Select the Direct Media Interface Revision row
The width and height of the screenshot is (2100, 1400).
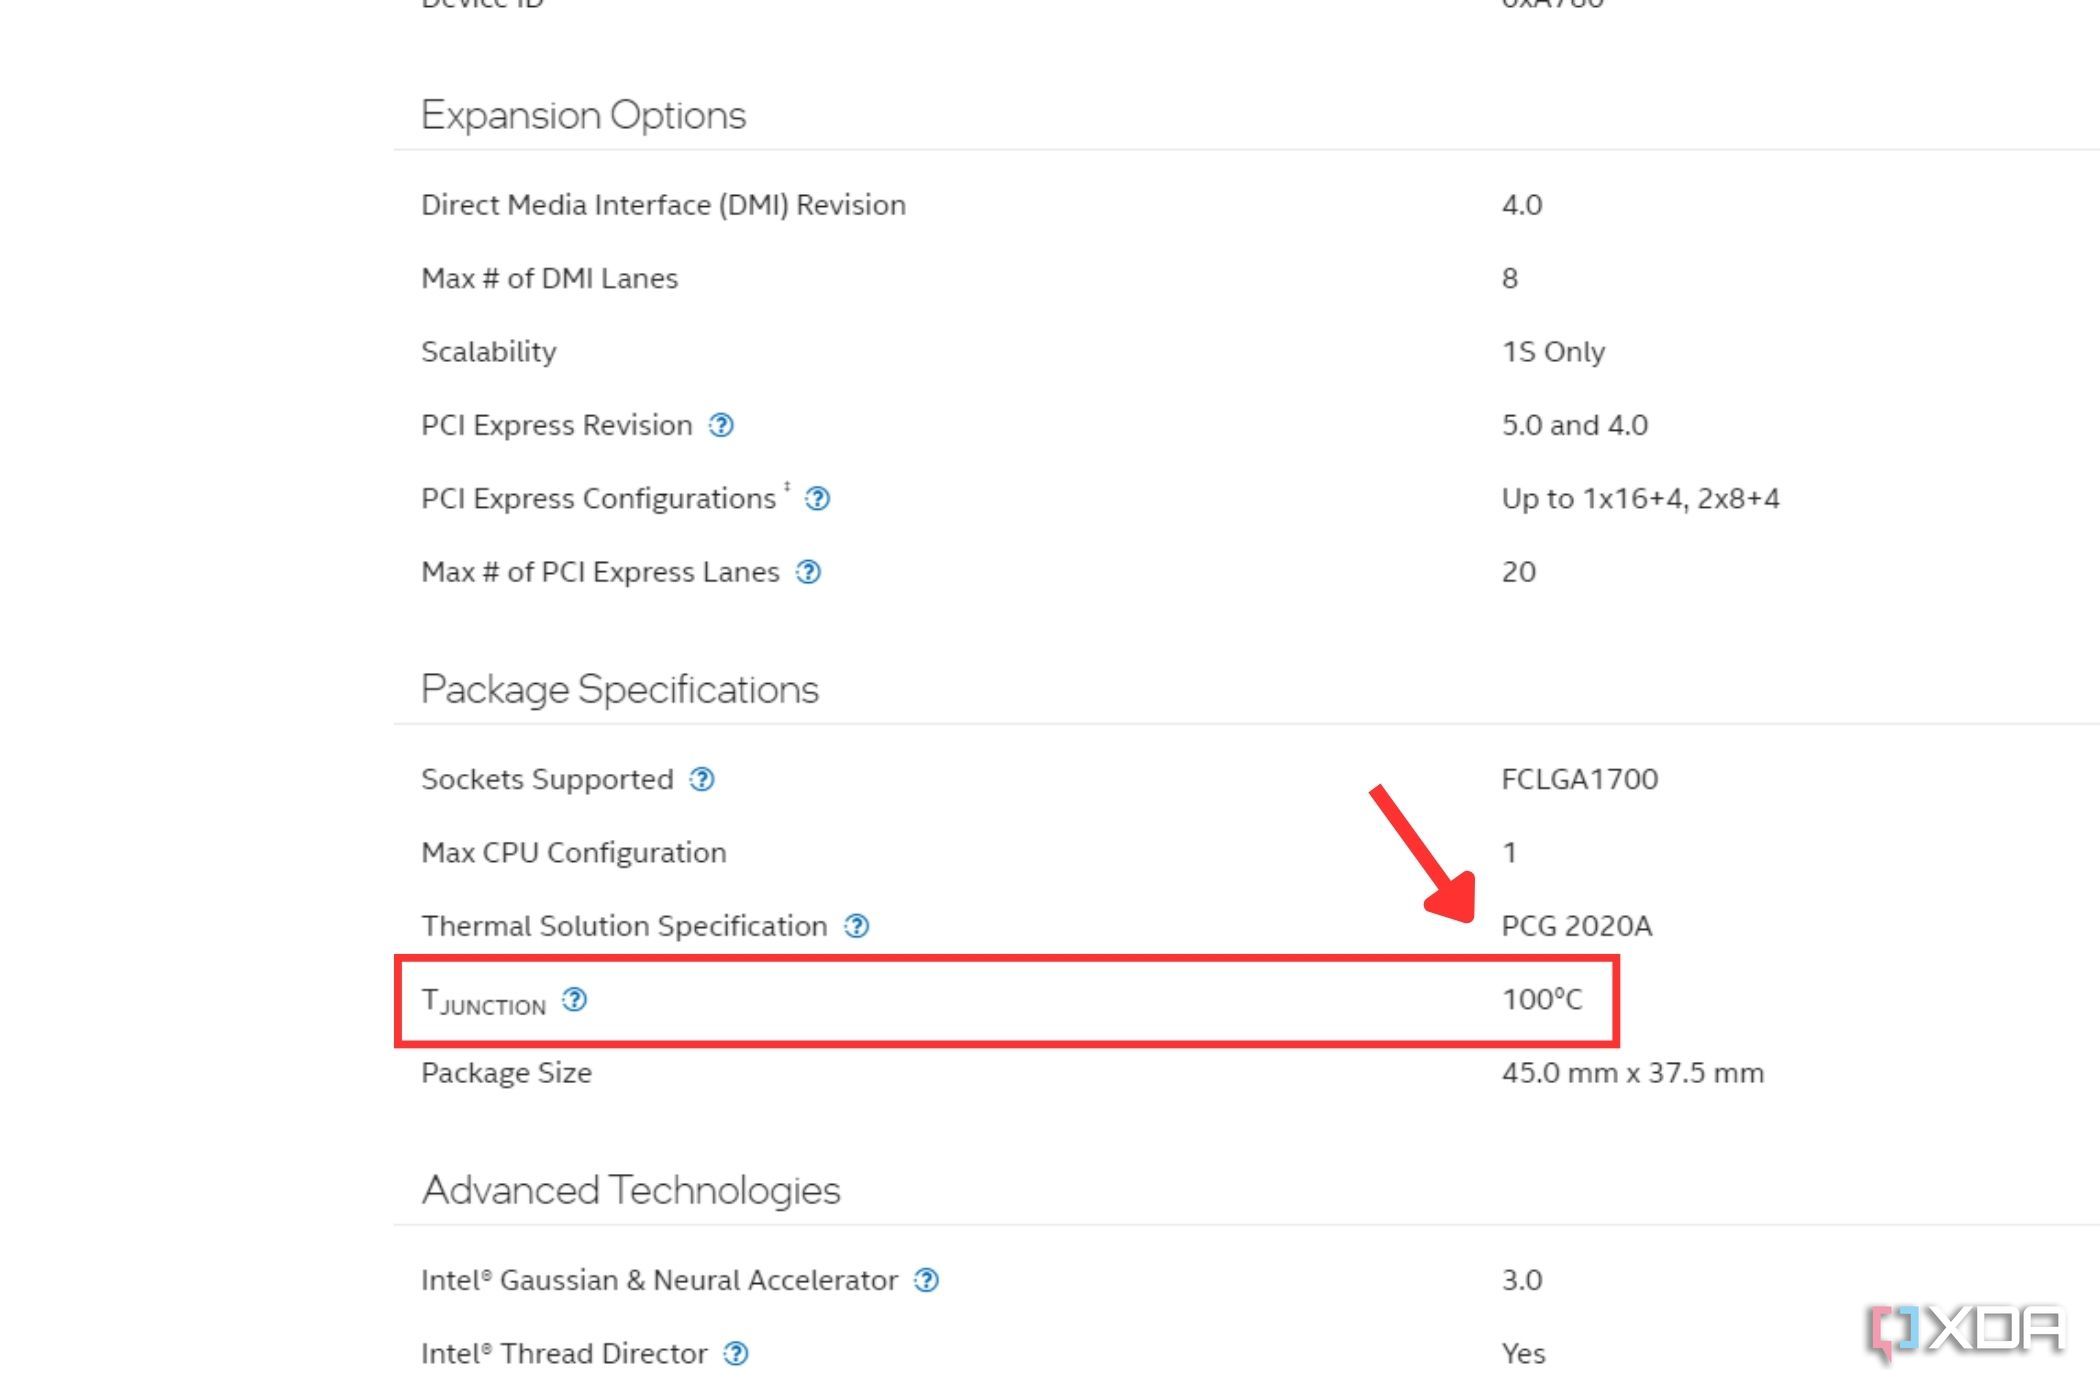(663, 205)
